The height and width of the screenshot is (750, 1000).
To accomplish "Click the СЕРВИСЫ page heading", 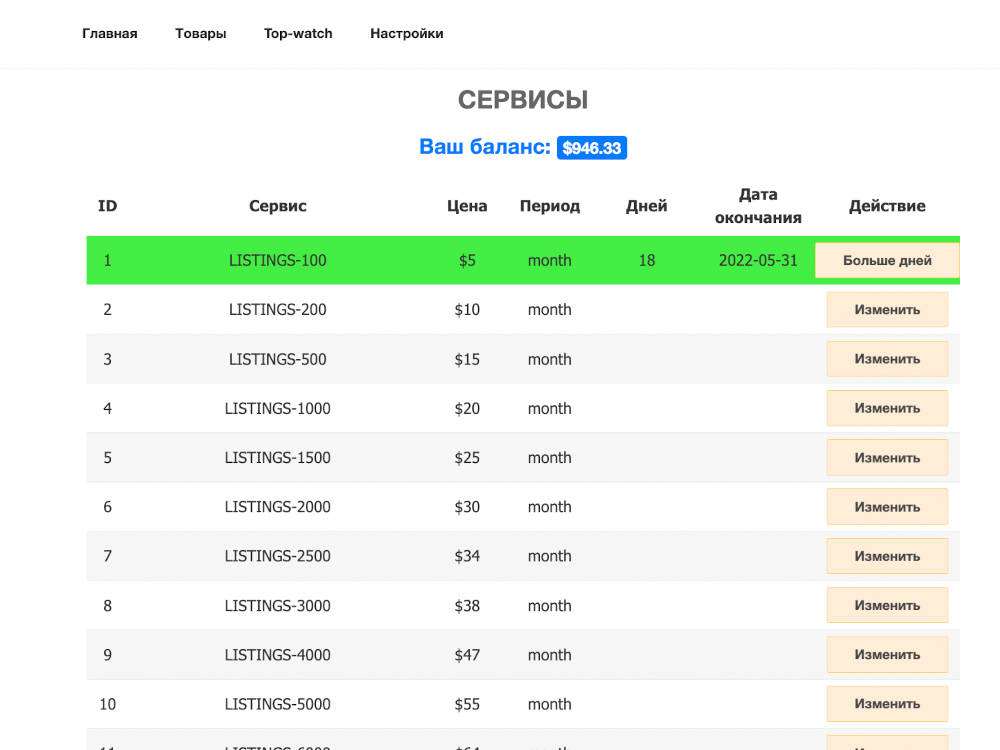I will click(x=523, y=100).
